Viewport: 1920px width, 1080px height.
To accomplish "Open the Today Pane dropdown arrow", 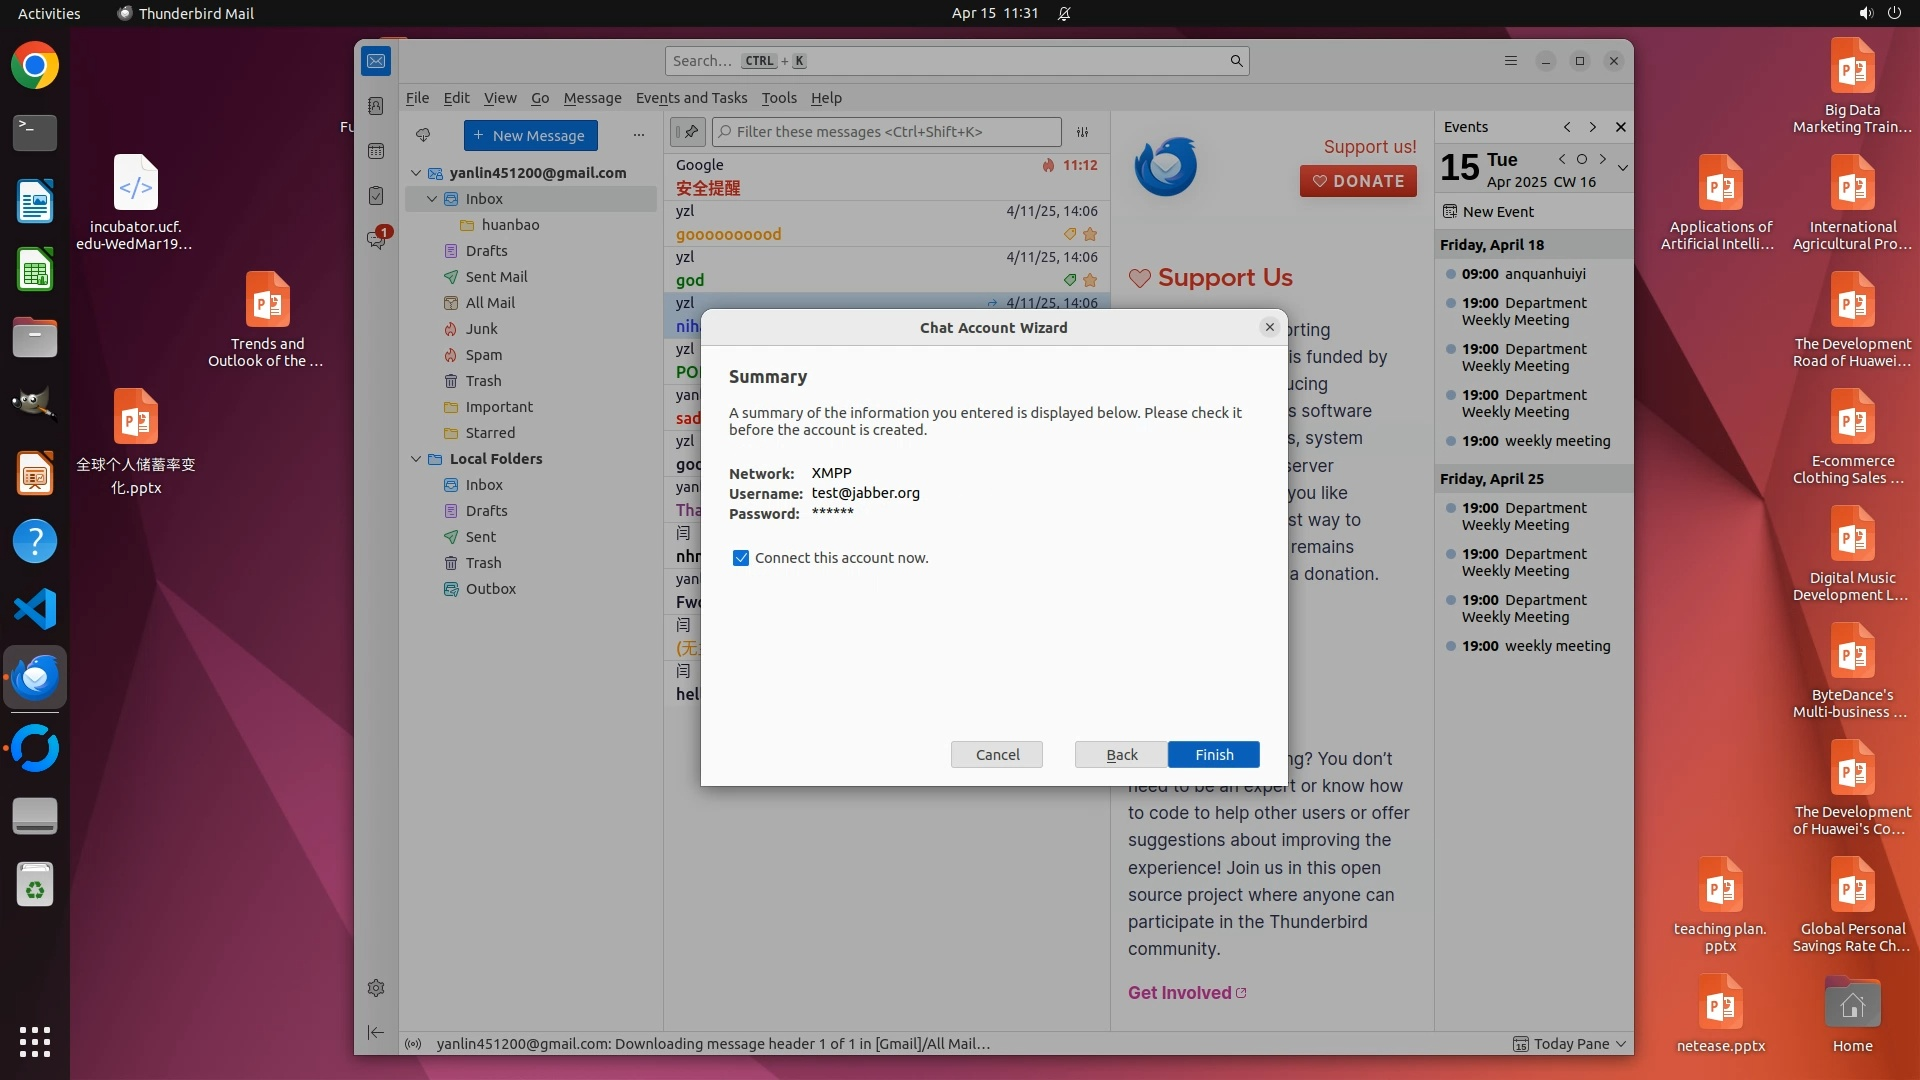I will click(1621, 1044).
